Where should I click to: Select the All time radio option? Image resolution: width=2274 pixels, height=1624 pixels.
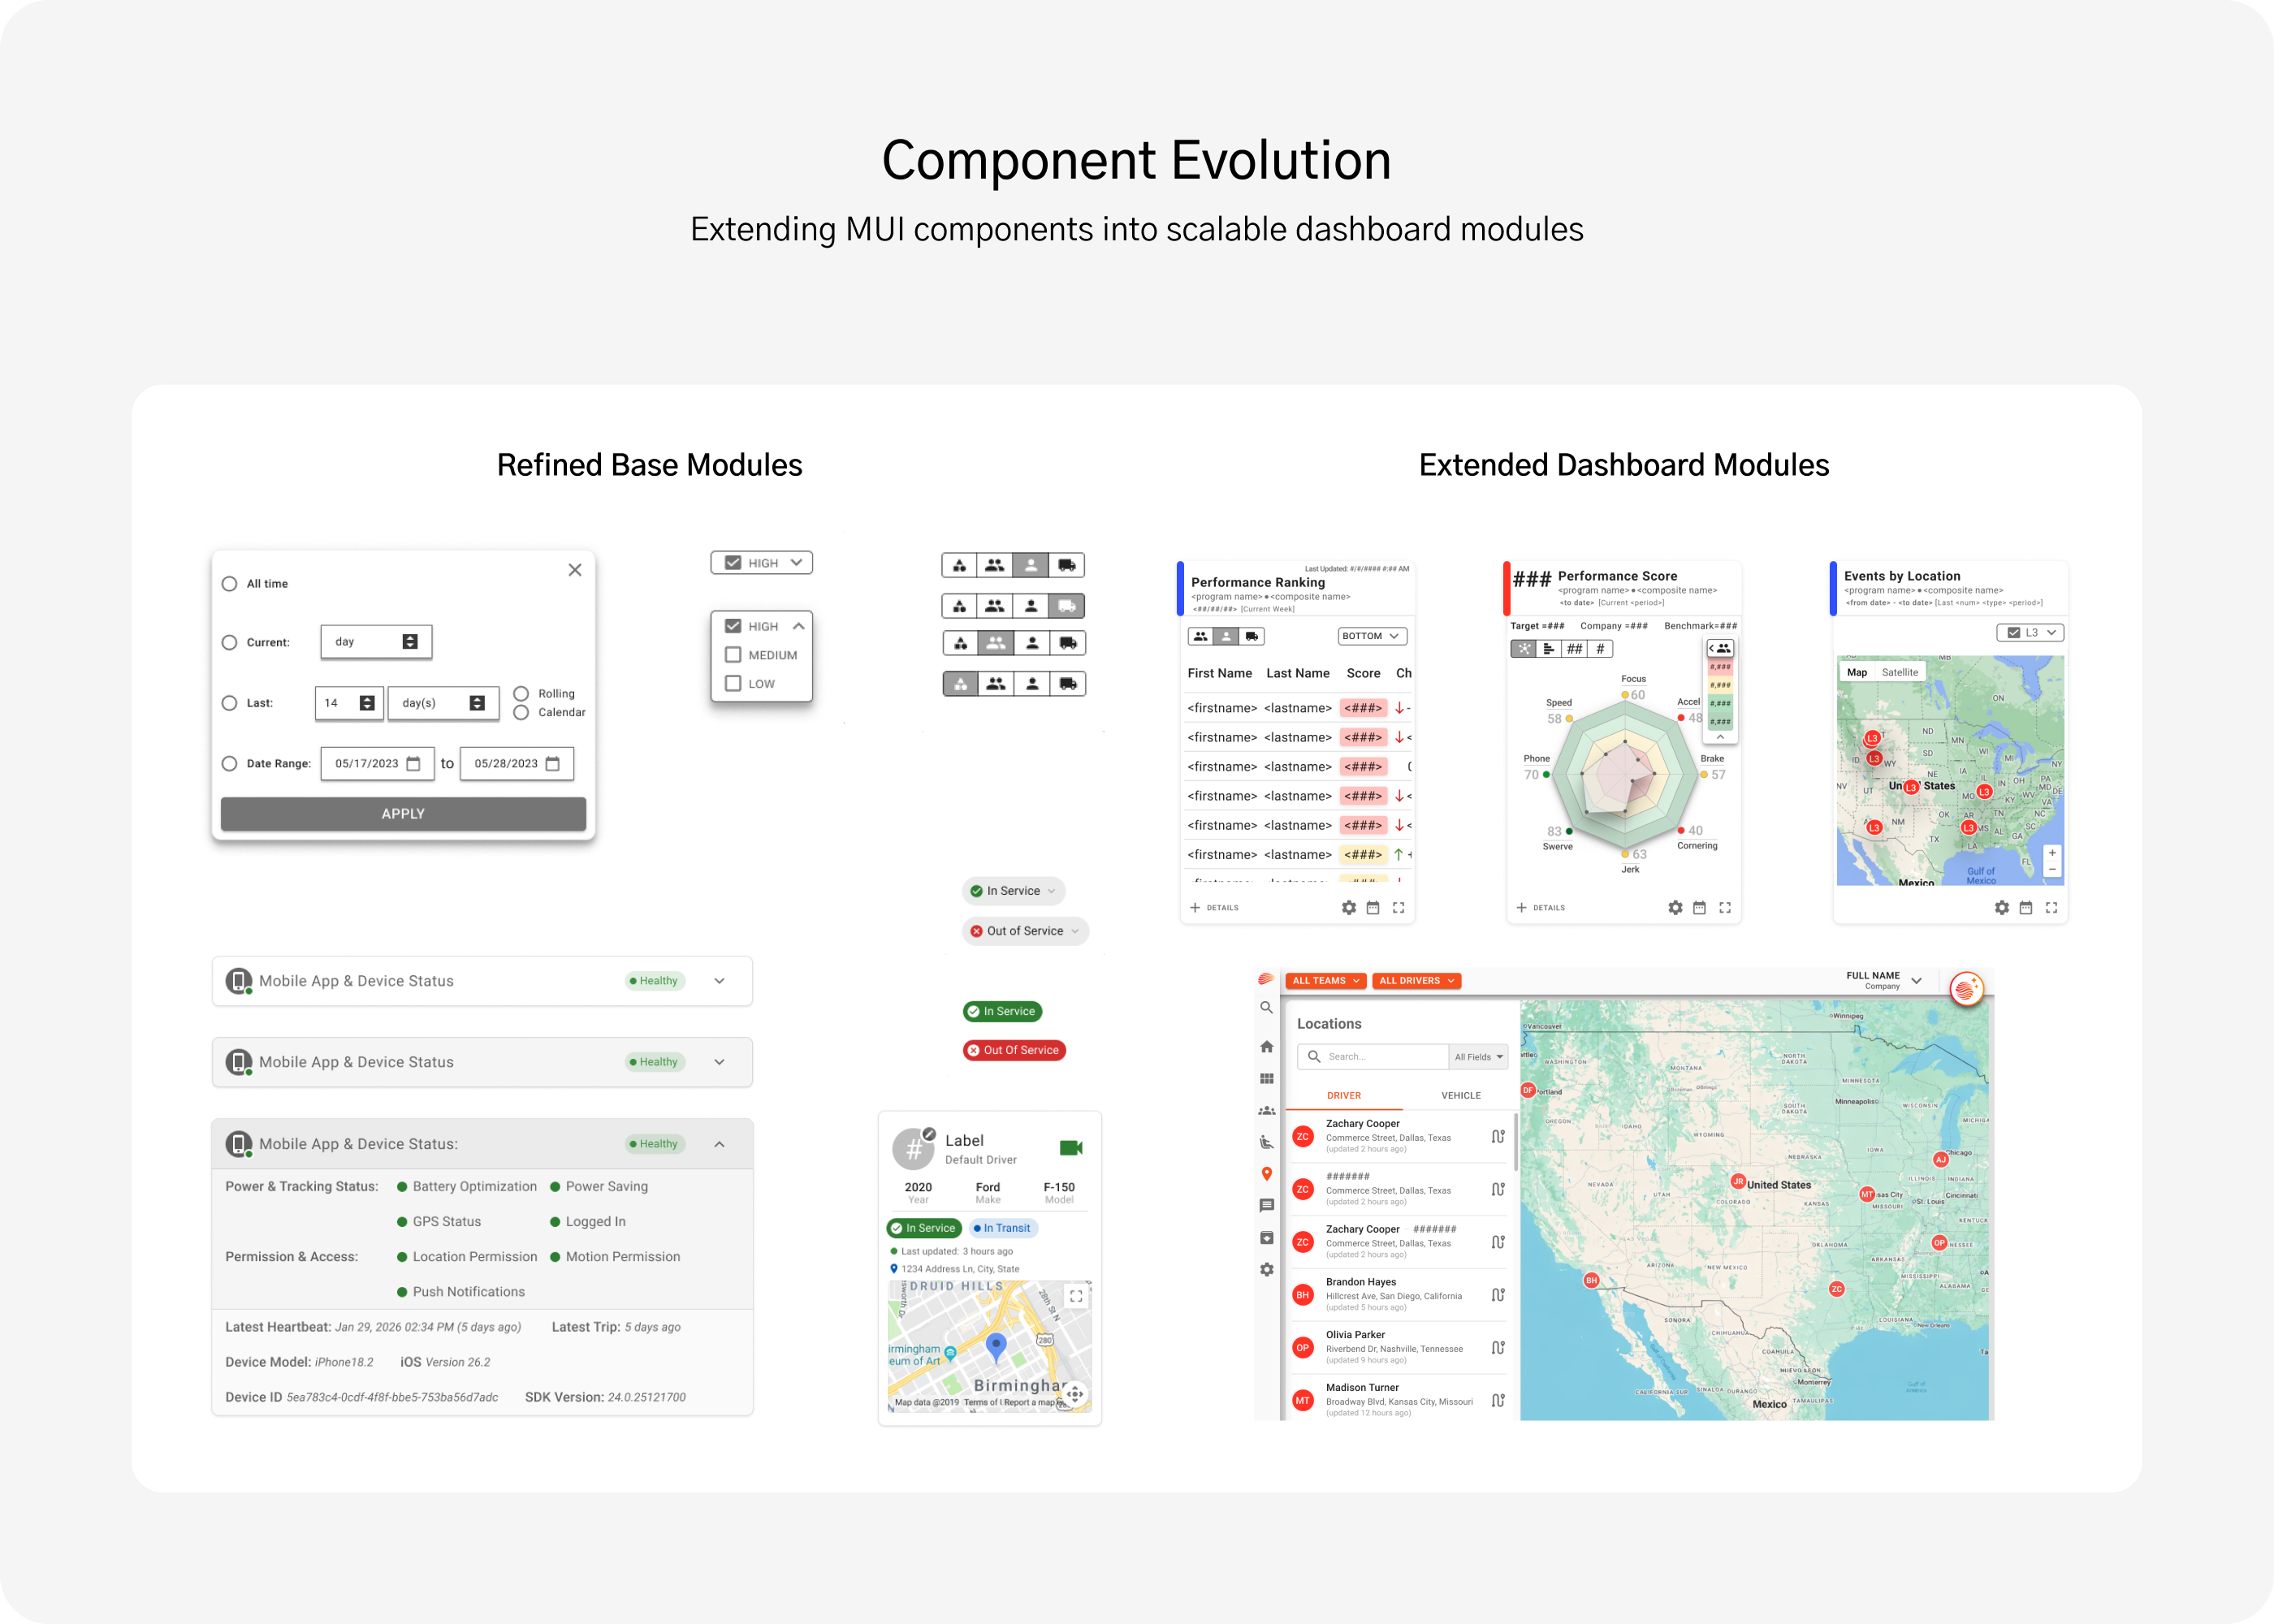click(x=229, y=584)
